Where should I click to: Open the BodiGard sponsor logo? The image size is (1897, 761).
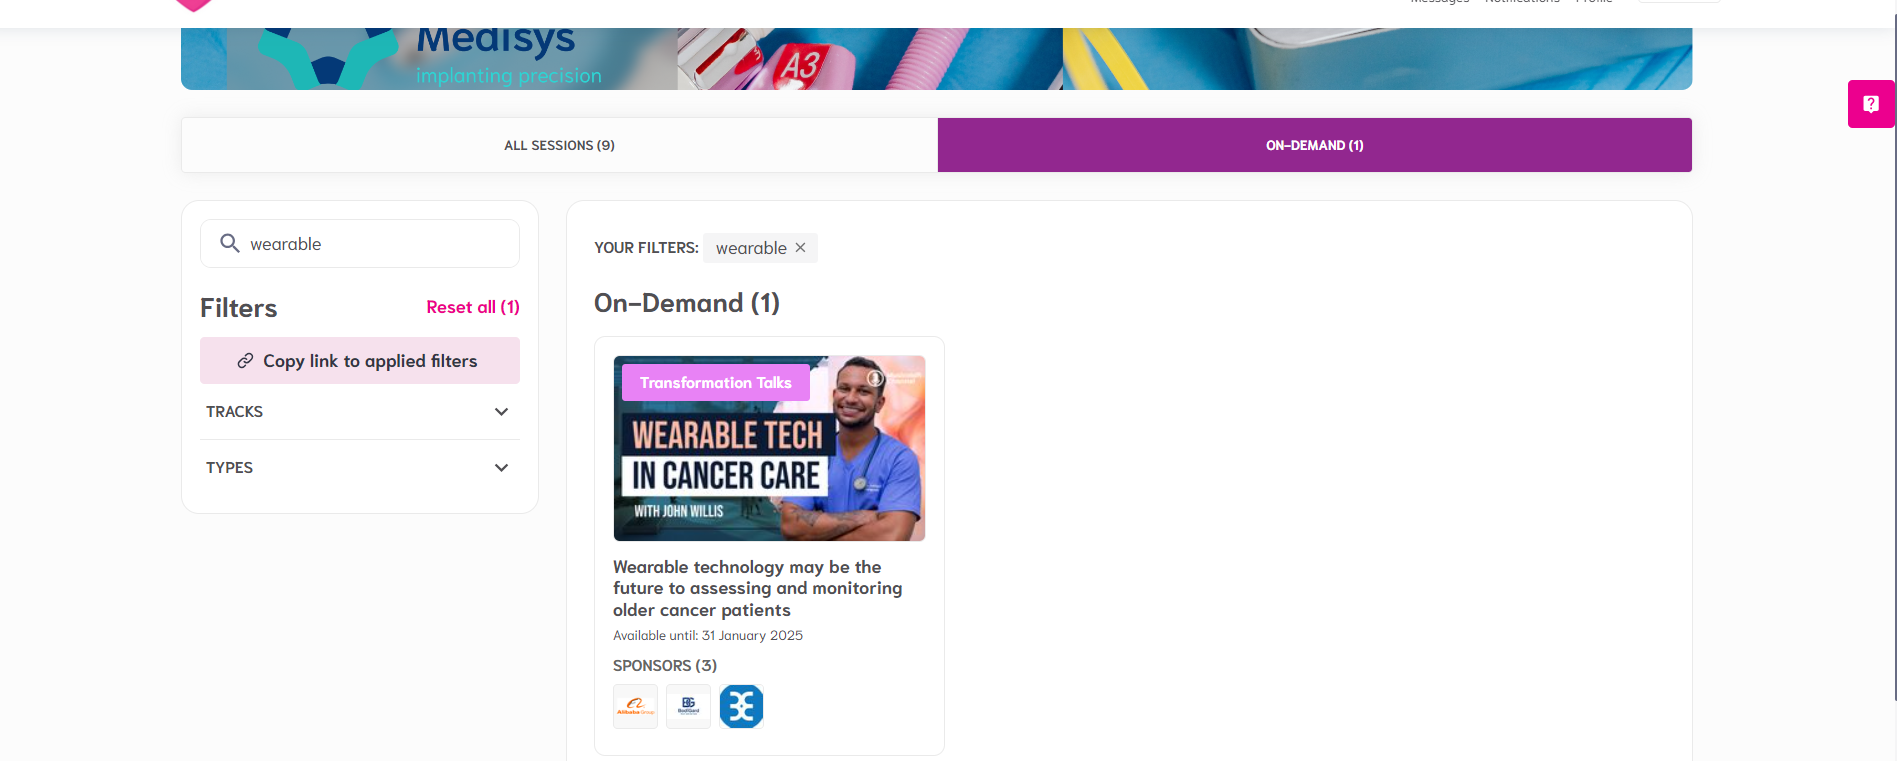(688, 707)
